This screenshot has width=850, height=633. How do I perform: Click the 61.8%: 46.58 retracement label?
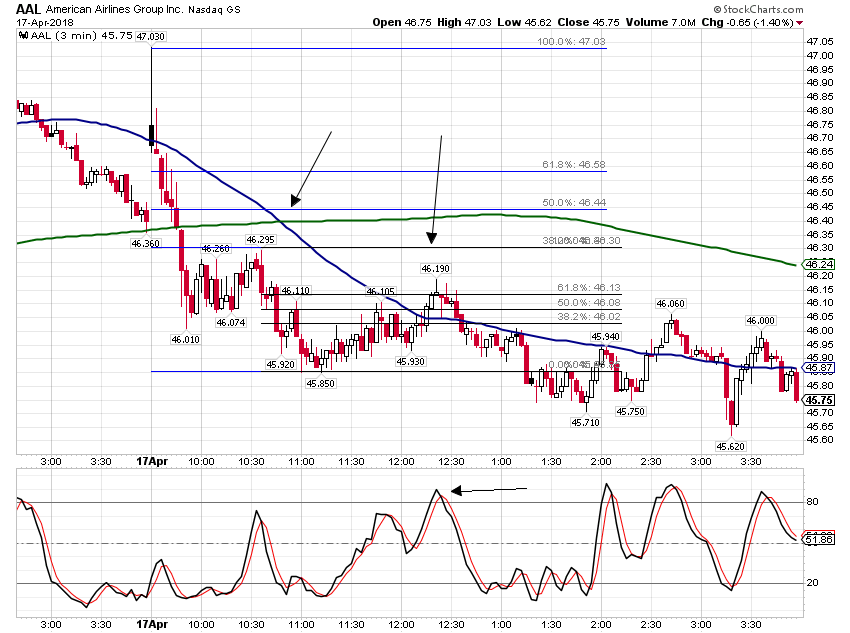(x=574, y=164)
